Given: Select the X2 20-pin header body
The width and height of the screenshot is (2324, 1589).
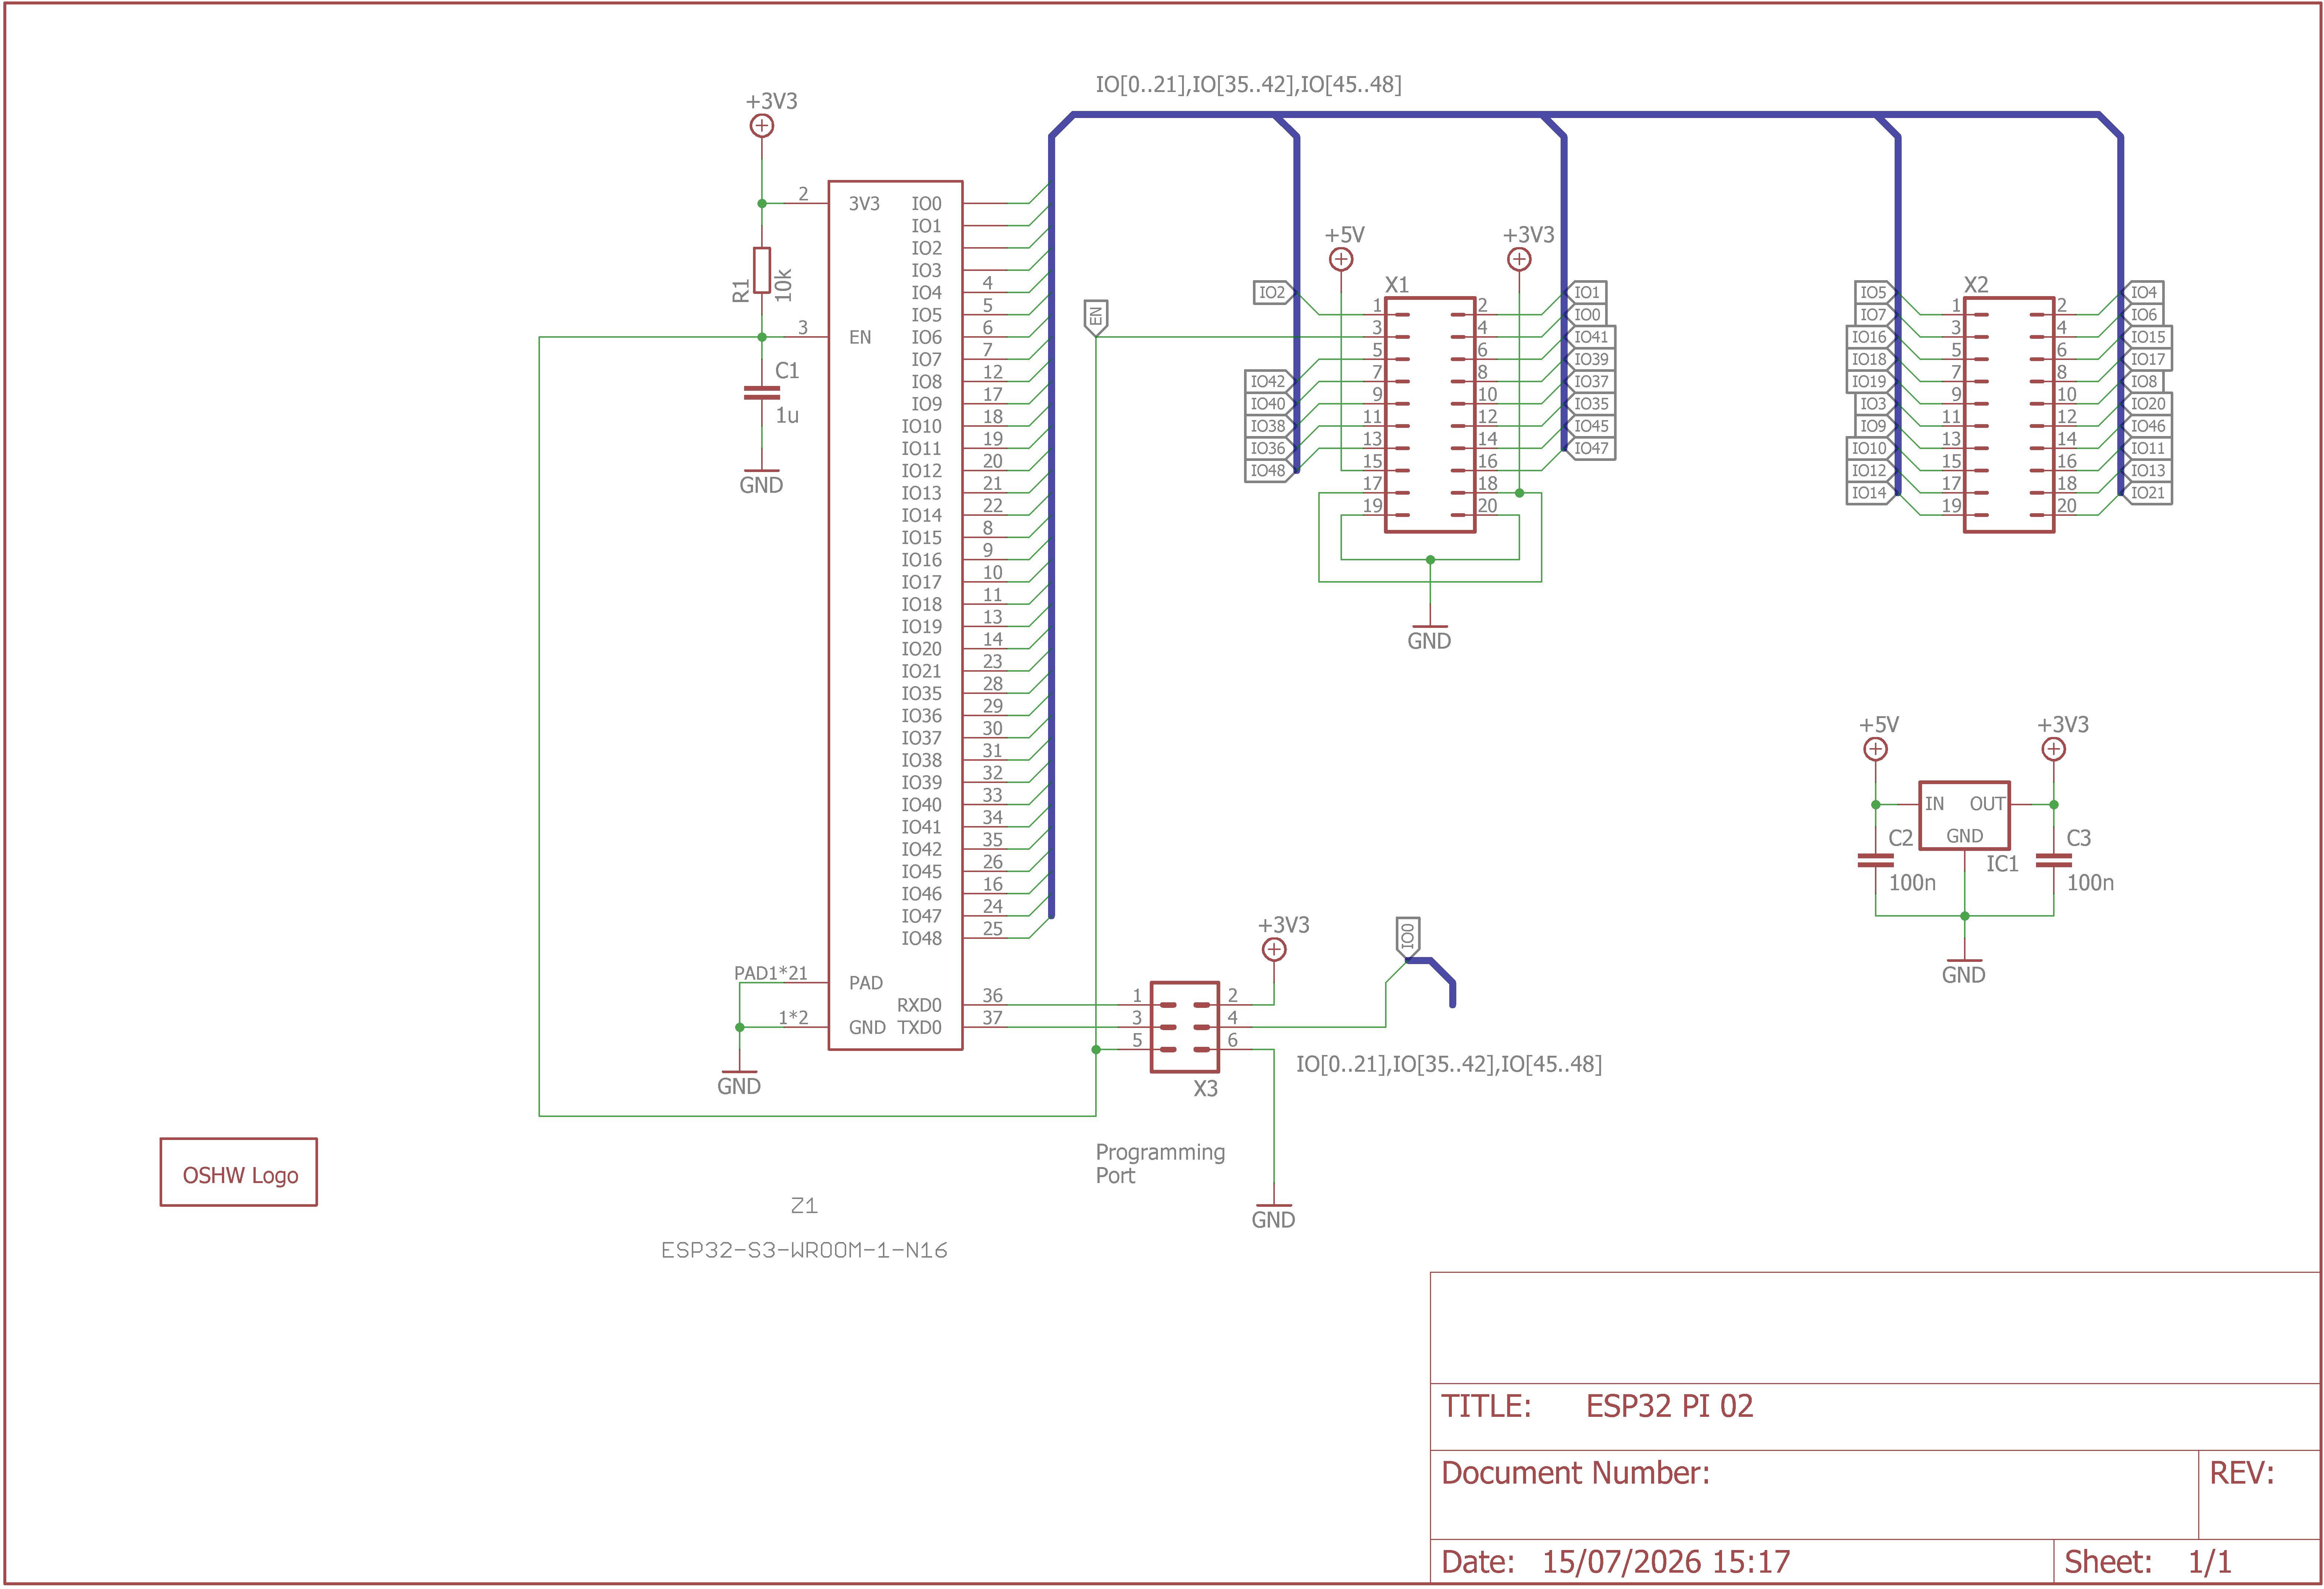Looking at the screenshot, I should click(2009, 414).
